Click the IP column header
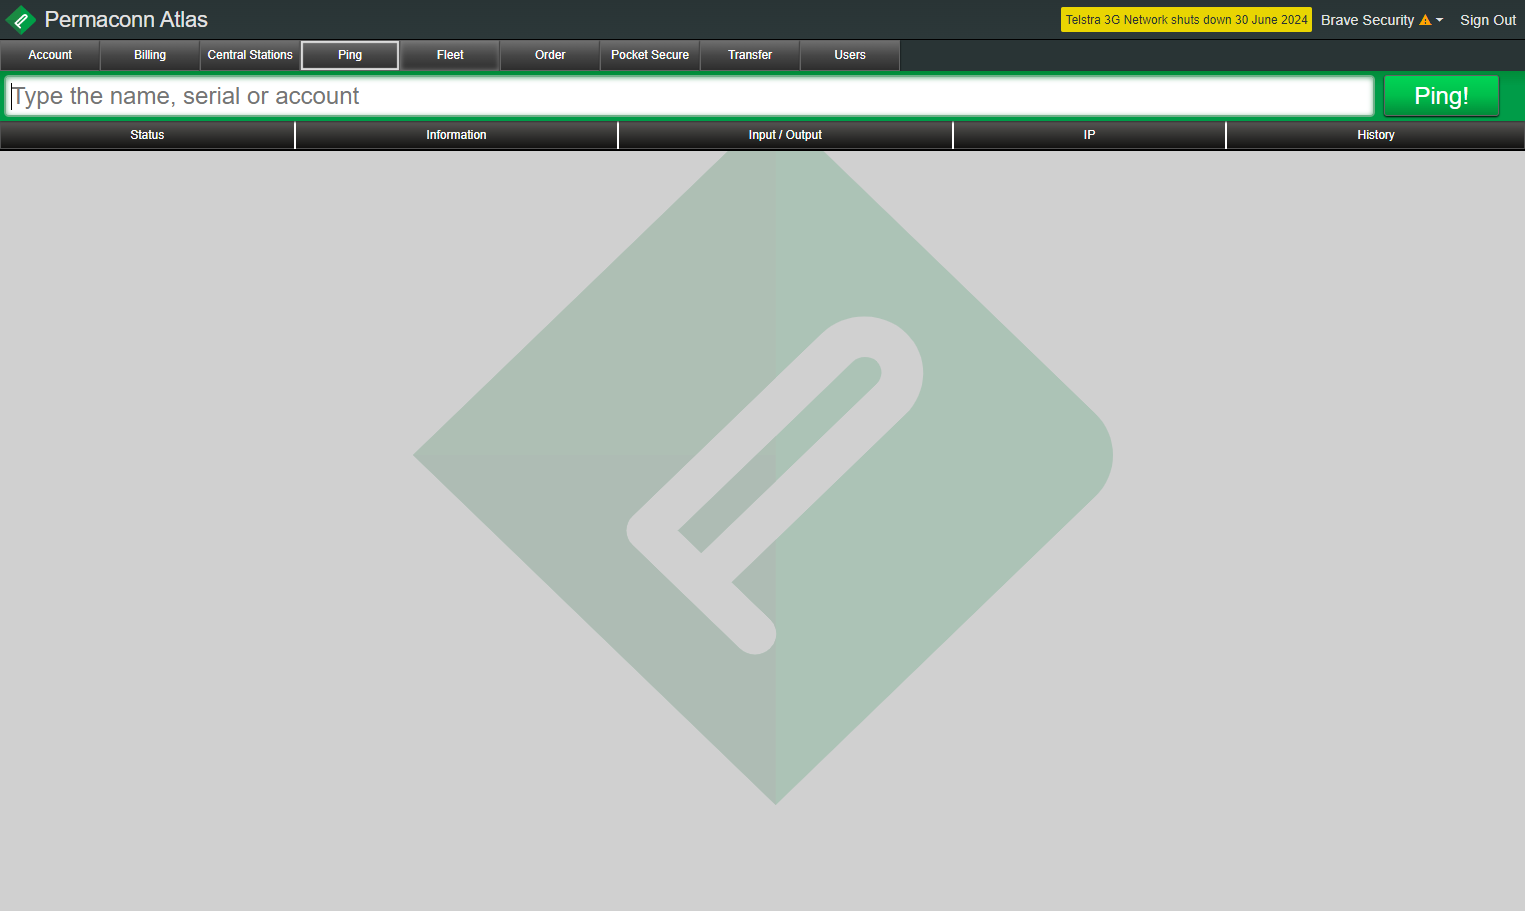1525x911 pixels. tap(1089, 135)
